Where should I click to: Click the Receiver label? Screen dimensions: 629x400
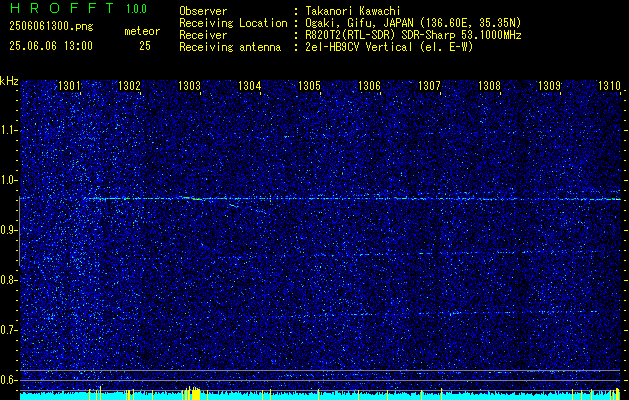click(203, 35)
